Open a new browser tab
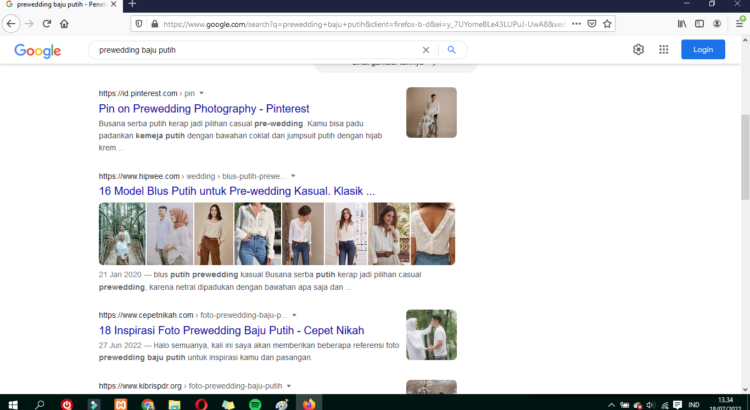 point(132,5)
